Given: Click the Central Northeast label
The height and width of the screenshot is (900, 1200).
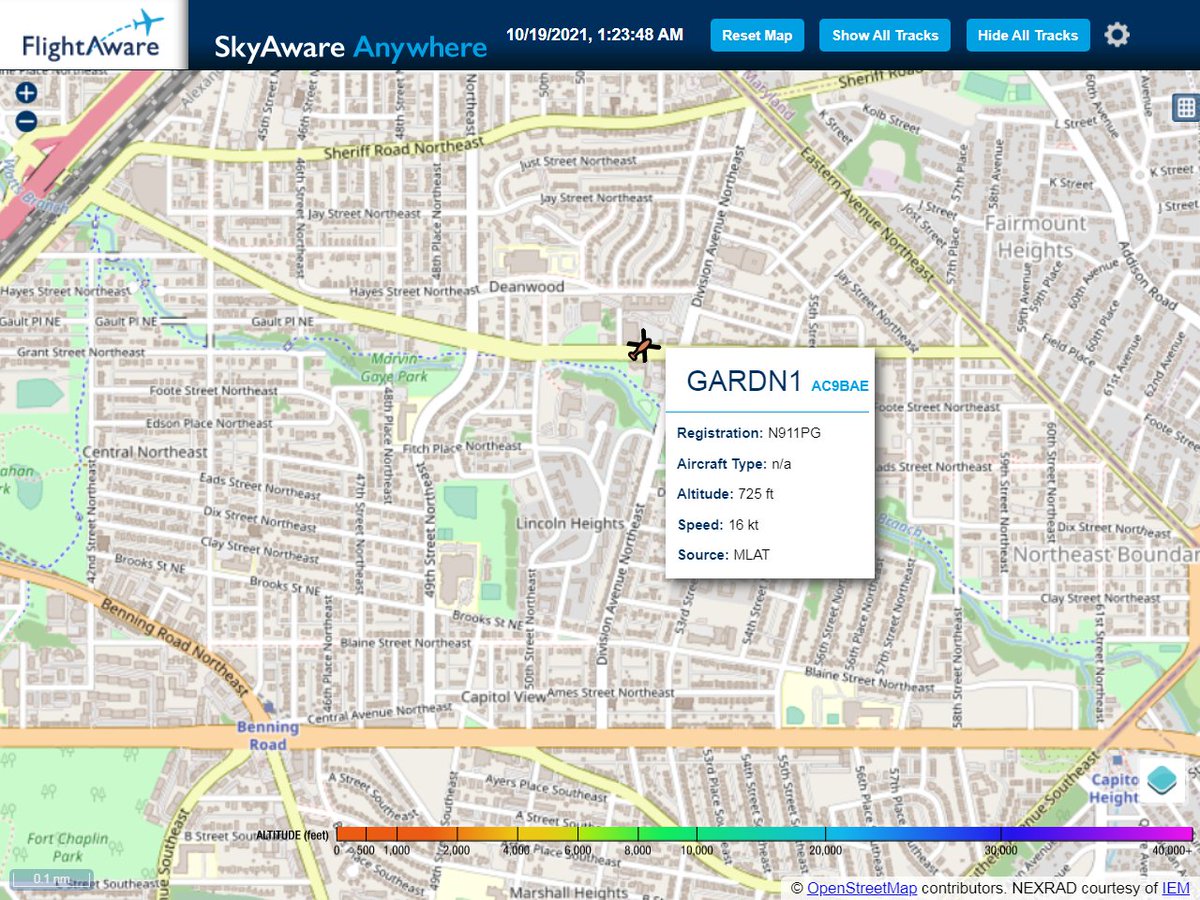Looking at the screenshot, I should [145, 452].
